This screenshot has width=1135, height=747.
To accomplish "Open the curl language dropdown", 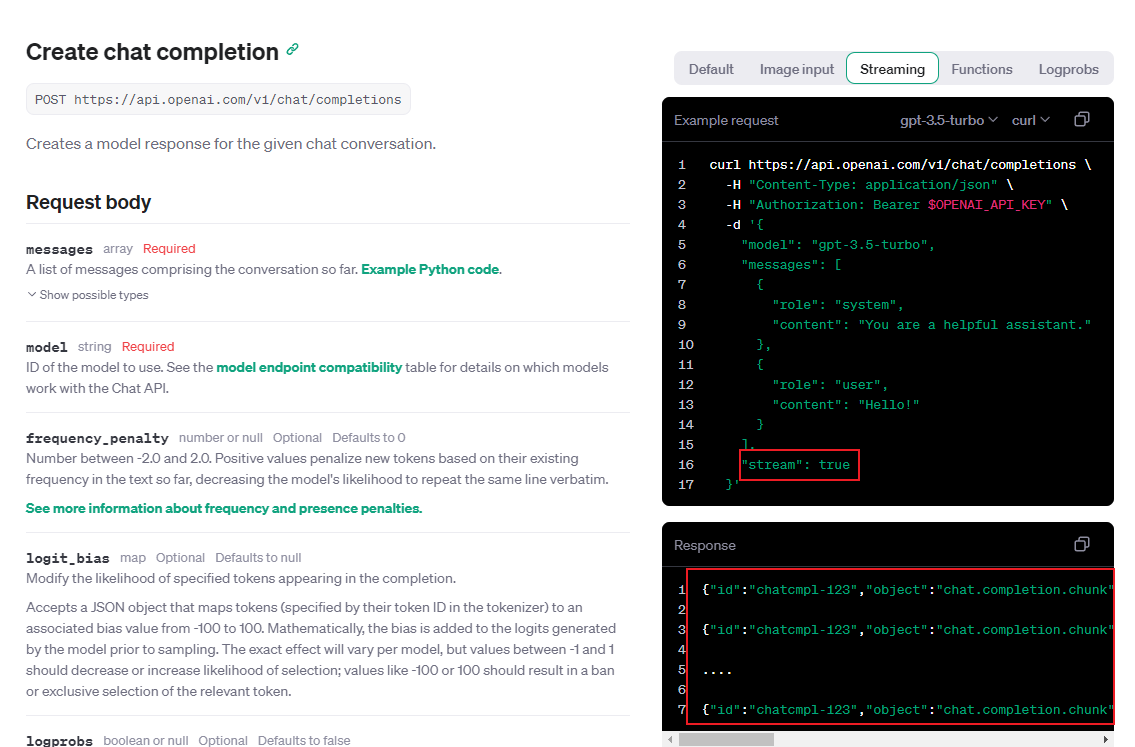I will click(1031, 120).
